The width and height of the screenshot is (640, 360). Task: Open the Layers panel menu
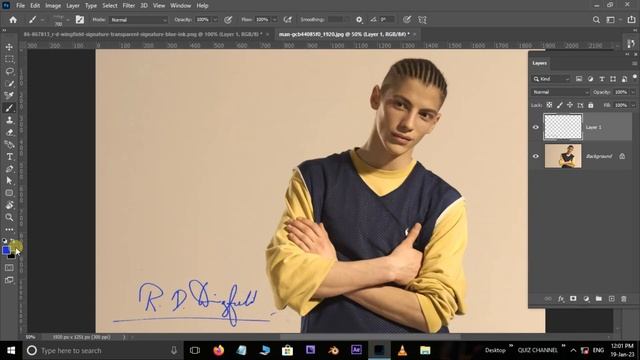pos(634,63)
